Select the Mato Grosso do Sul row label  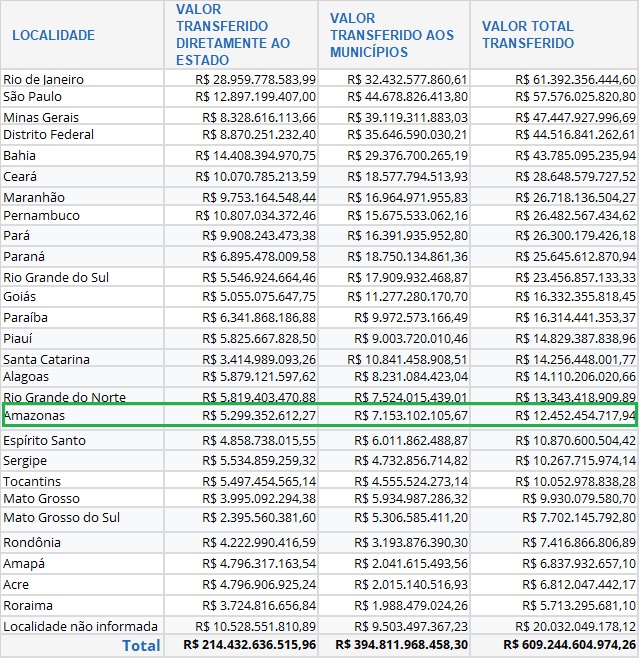[61, 518]
